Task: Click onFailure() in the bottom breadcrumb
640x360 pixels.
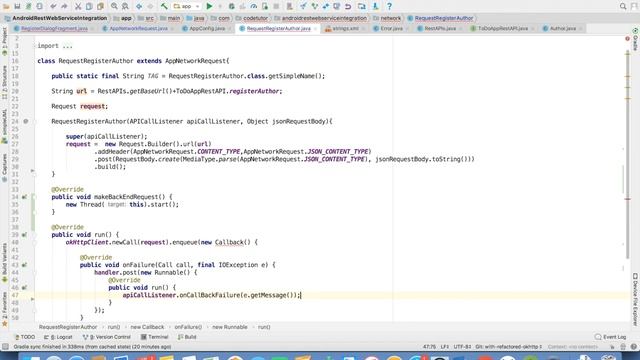Action: click(188, 327)
